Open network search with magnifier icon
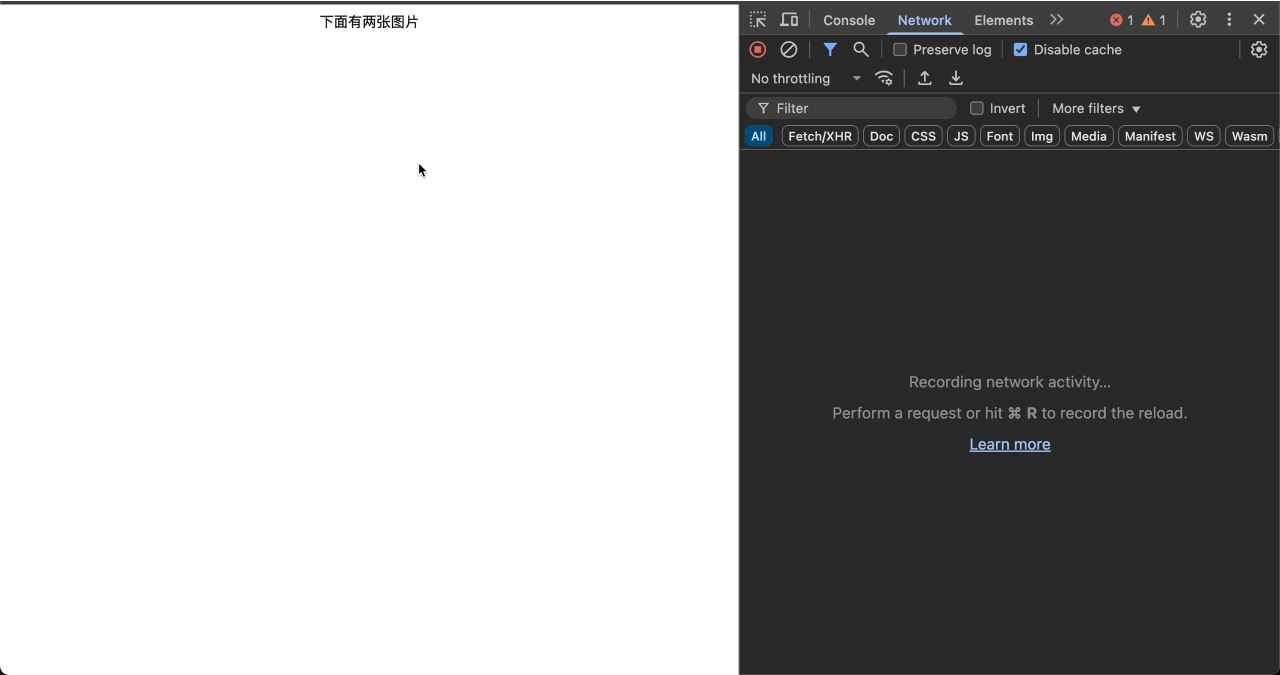This screenshot has height=675, width=1280. click(x=861, y=49)
